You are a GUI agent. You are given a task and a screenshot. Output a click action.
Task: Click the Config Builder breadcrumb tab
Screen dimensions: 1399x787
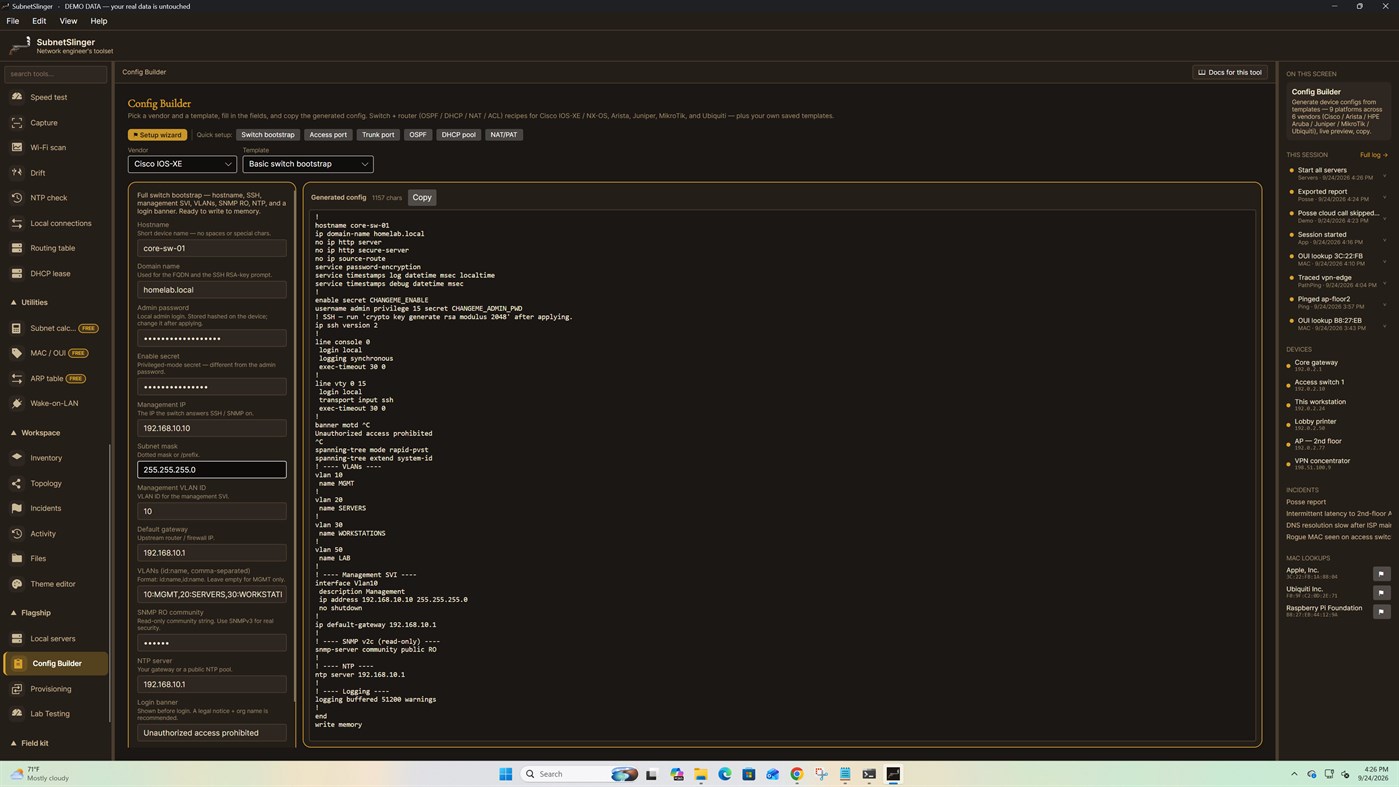click(144, 72)
